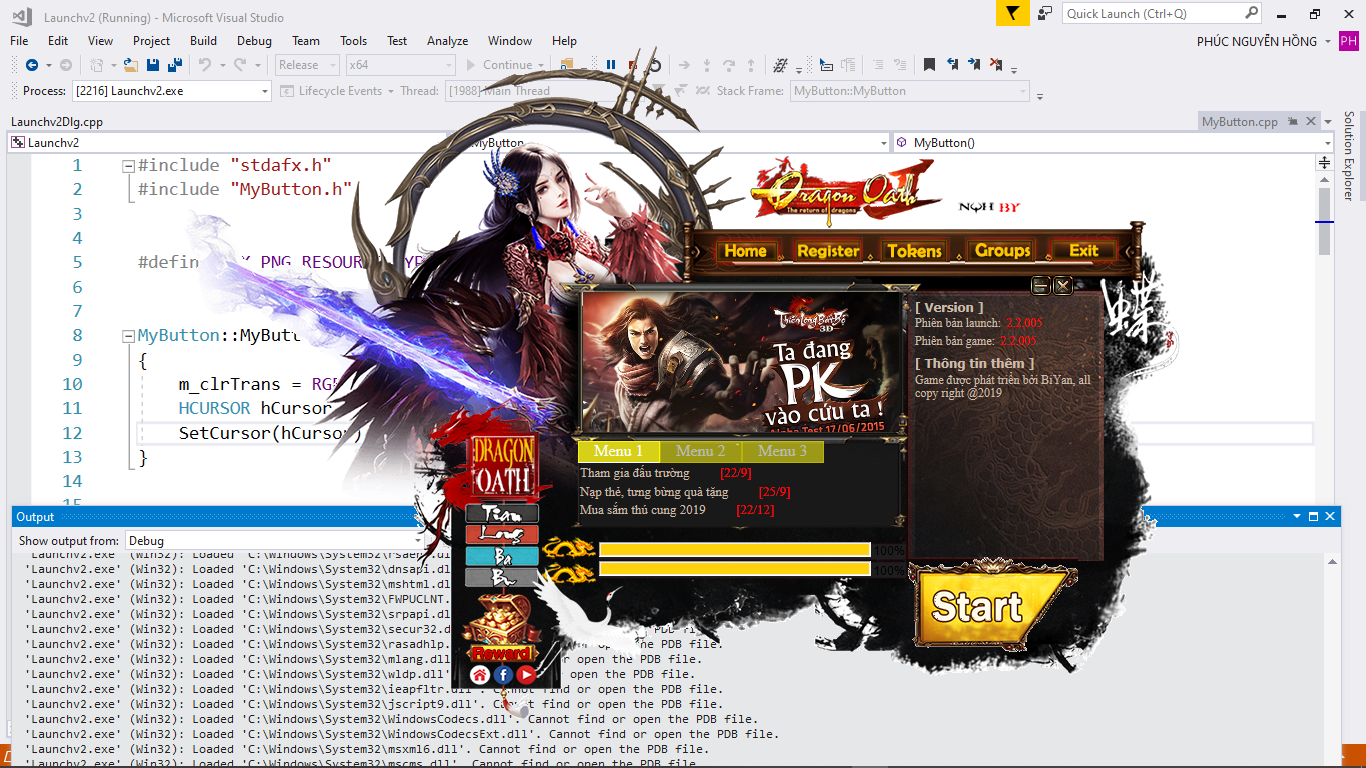Click the Redo arrow icon
The width and height of the screenshot is (1366, 768).
pyautogui.click(x=240, y=65)
